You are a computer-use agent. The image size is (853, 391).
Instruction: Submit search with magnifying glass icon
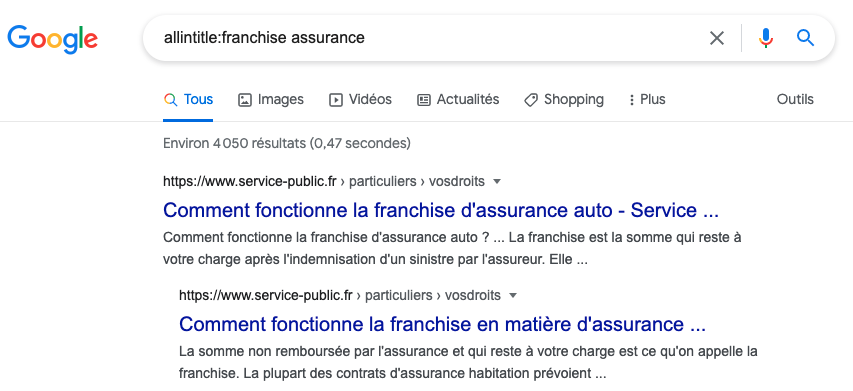pos(805,38)
